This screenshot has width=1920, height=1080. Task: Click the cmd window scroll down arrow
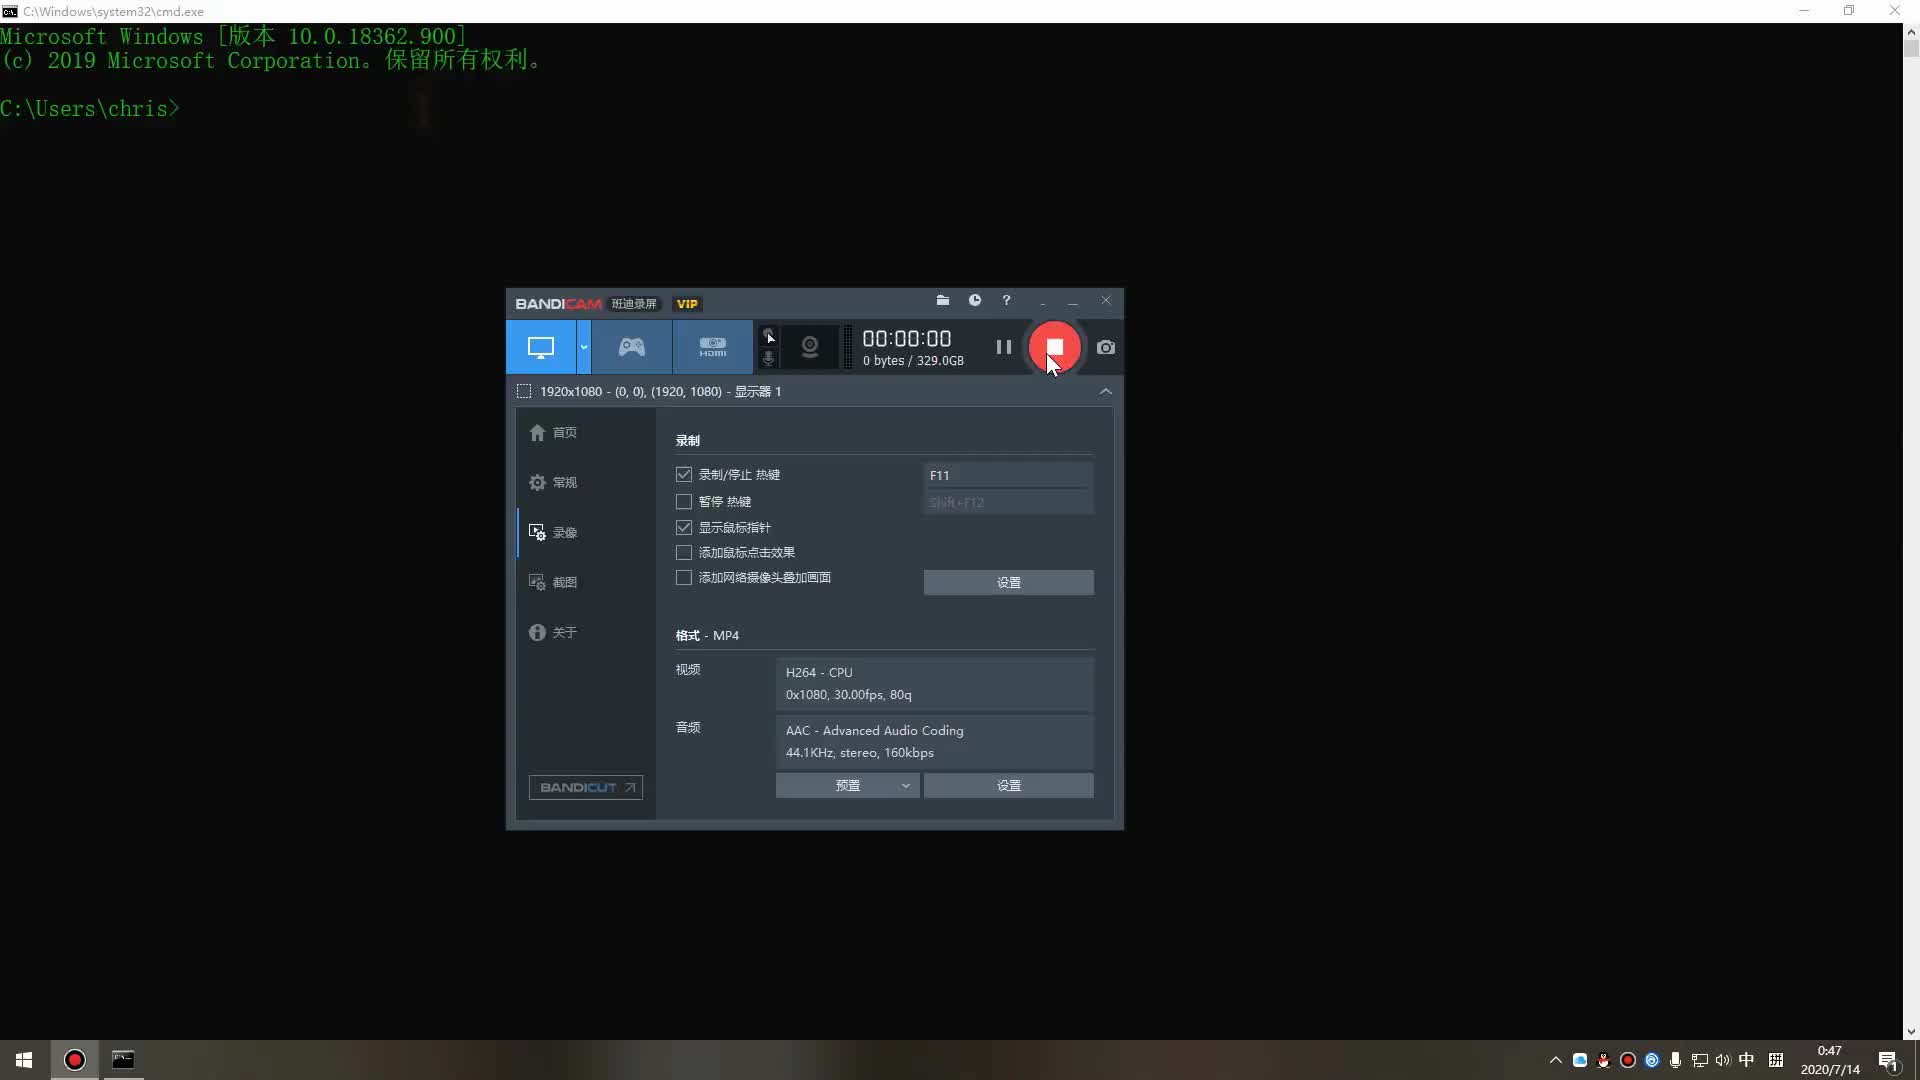click(x=1911, y=1032)
